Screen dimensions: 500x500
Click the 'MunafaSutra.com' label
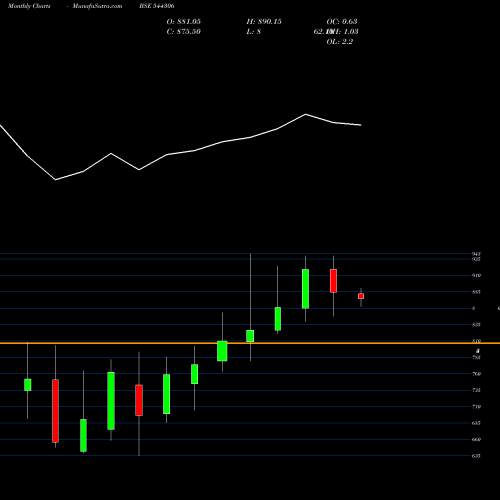point(97,6)
